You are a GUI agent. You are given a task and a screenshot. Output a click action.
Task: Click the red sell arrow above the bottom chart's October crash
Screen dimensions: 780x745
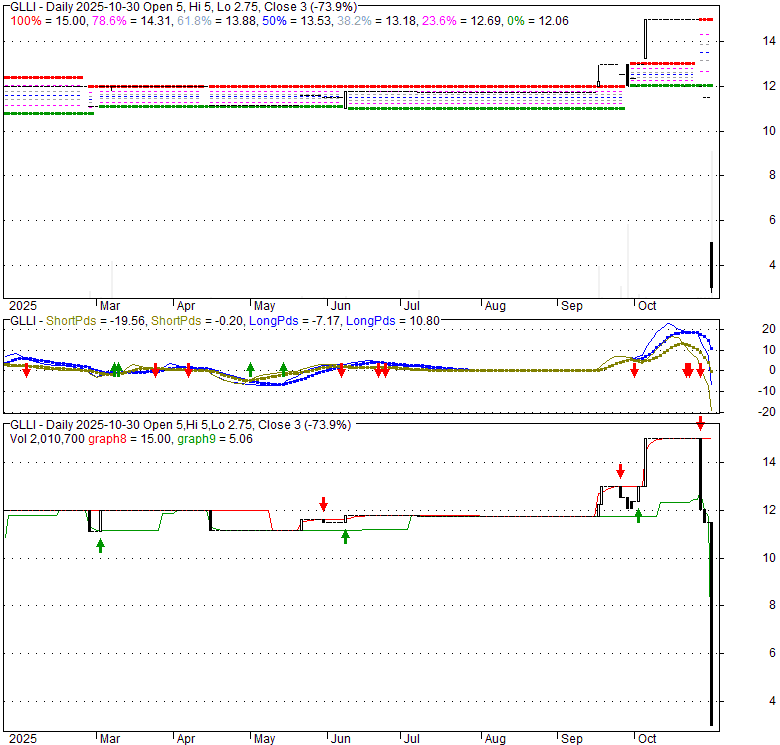pyautogui.click(x=700, y=424)
